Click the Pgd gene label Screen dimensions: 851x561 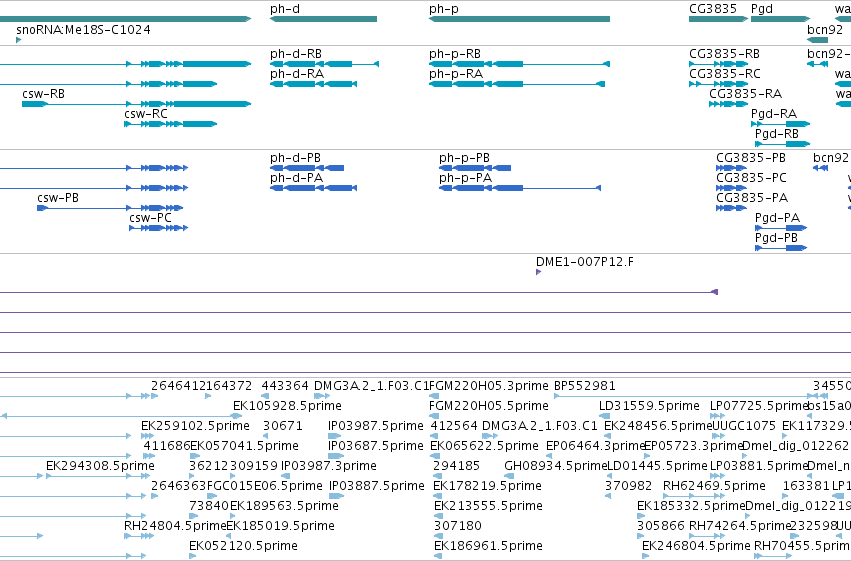[x=762, y=9]
